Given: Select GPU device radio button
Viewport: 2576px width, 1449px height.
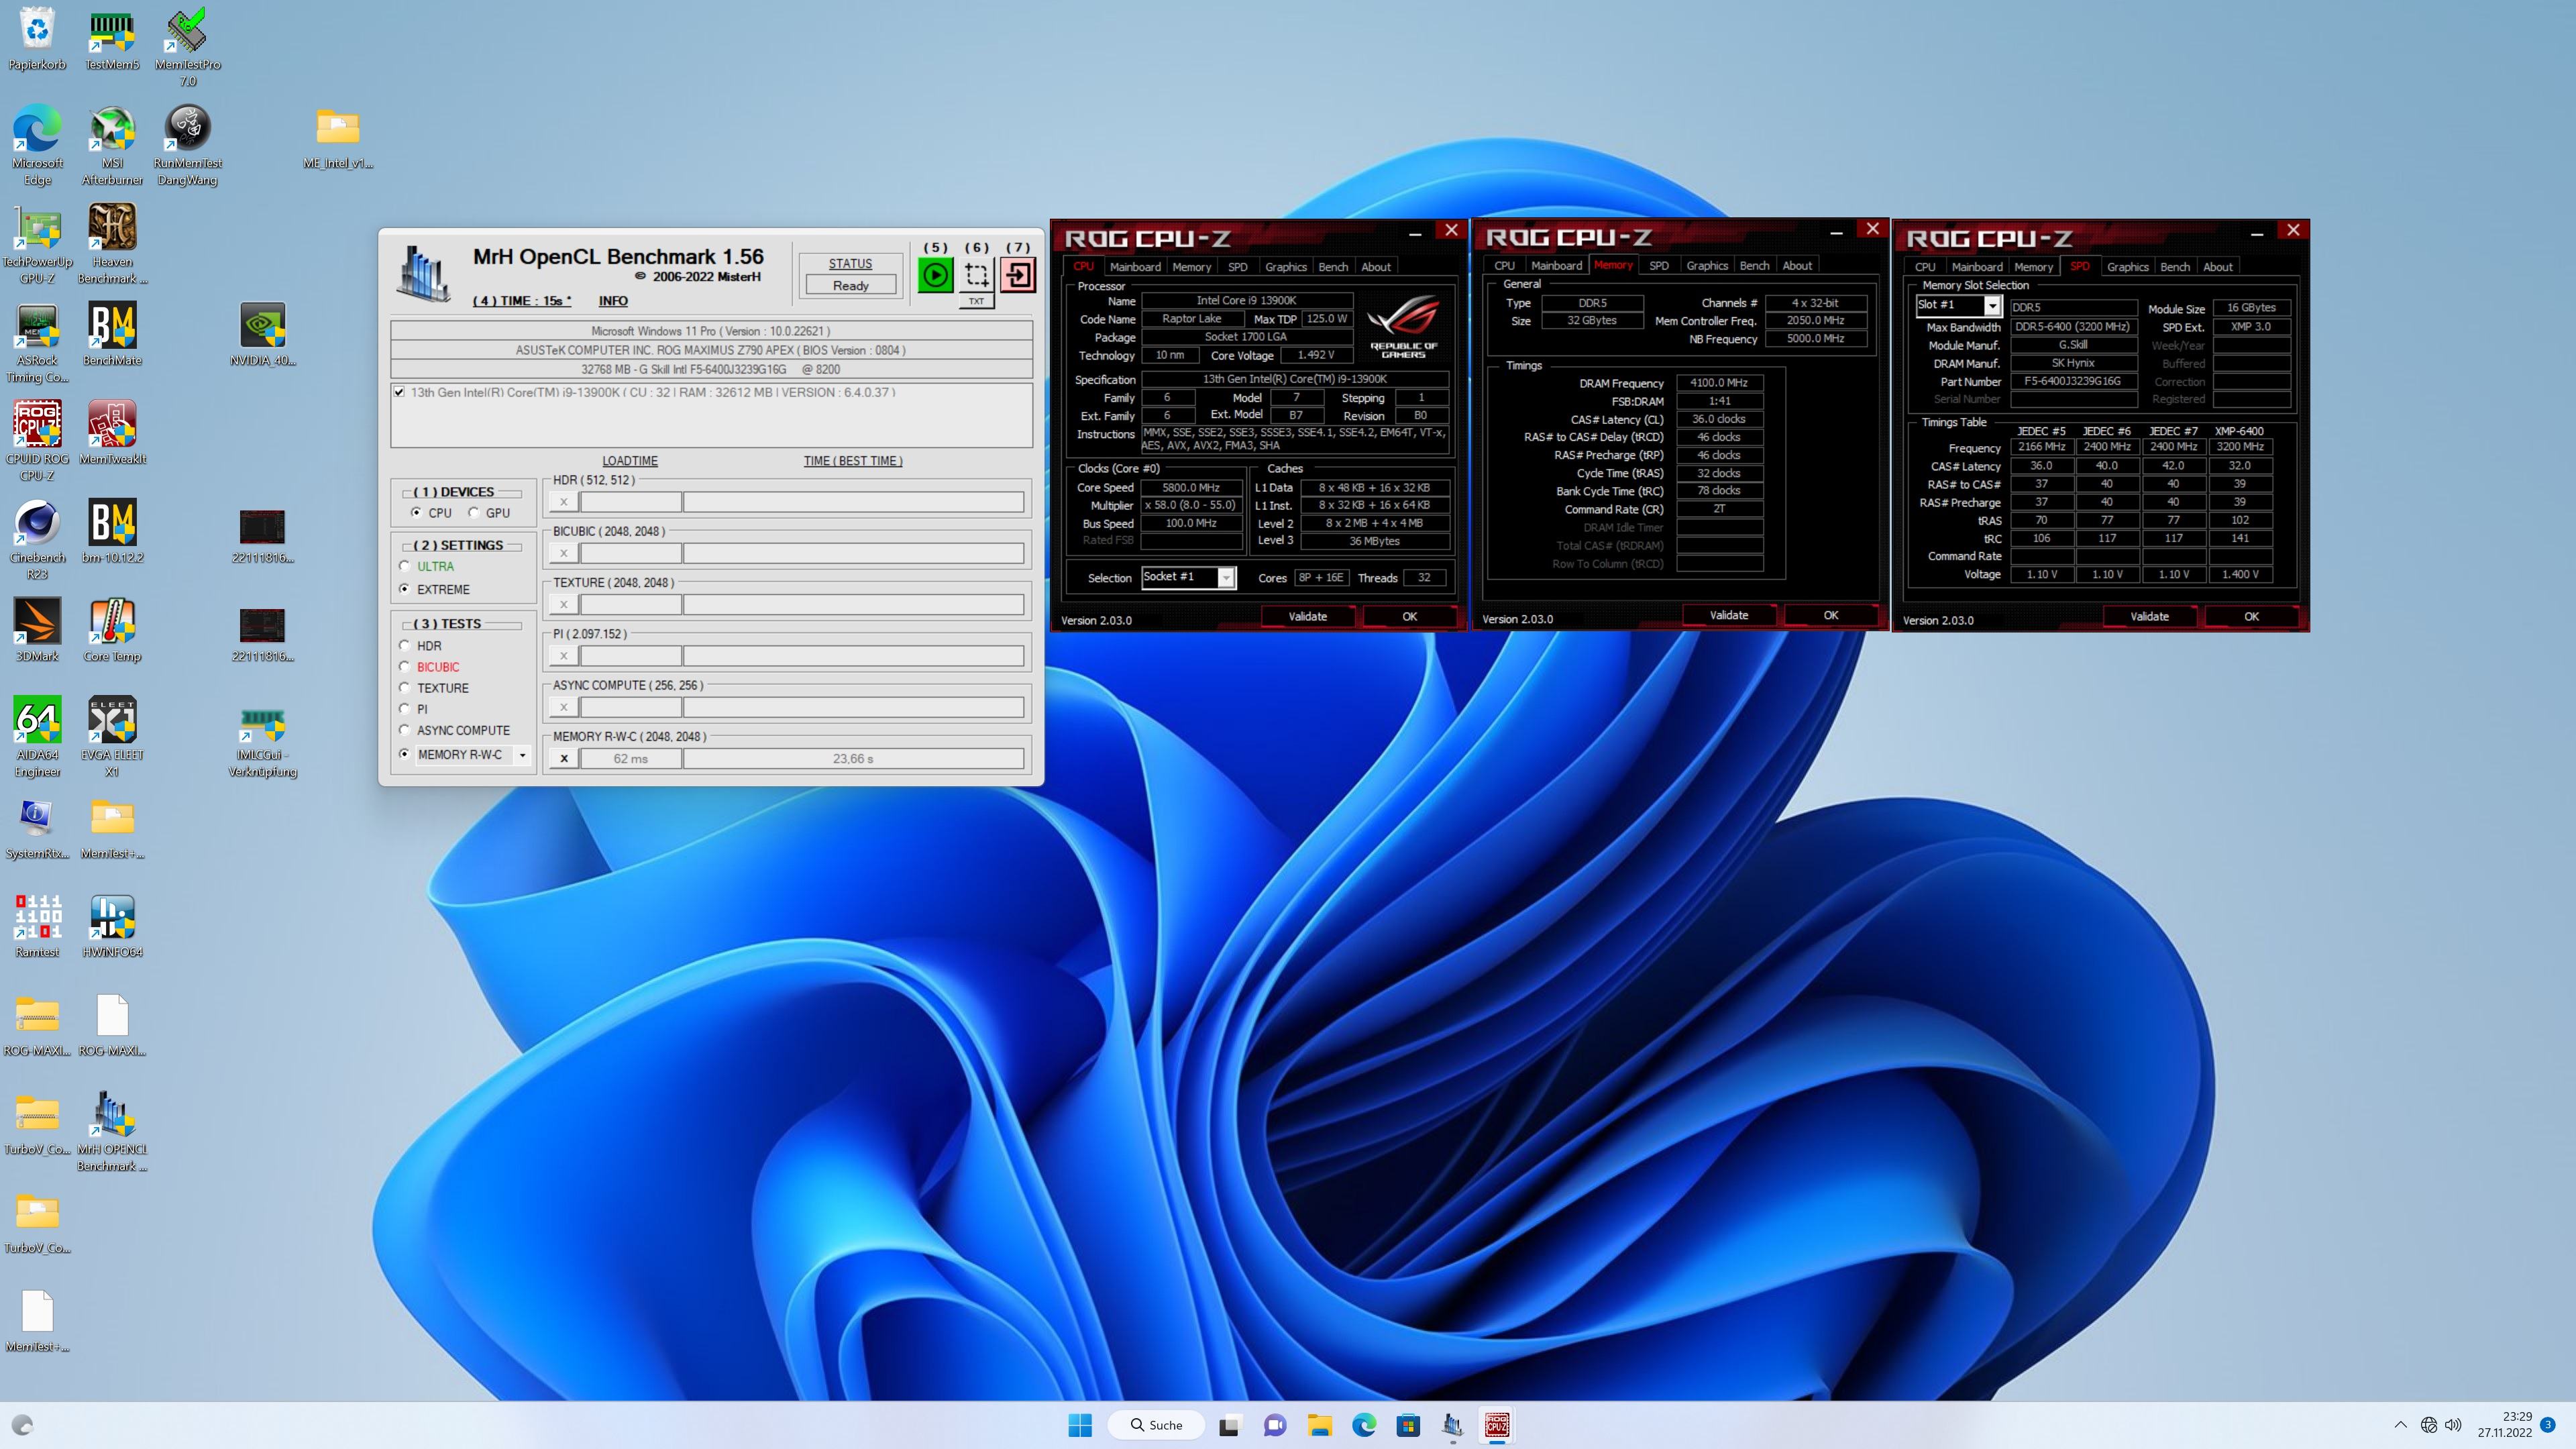Looking at the screenshot, I should click(474, 512).
